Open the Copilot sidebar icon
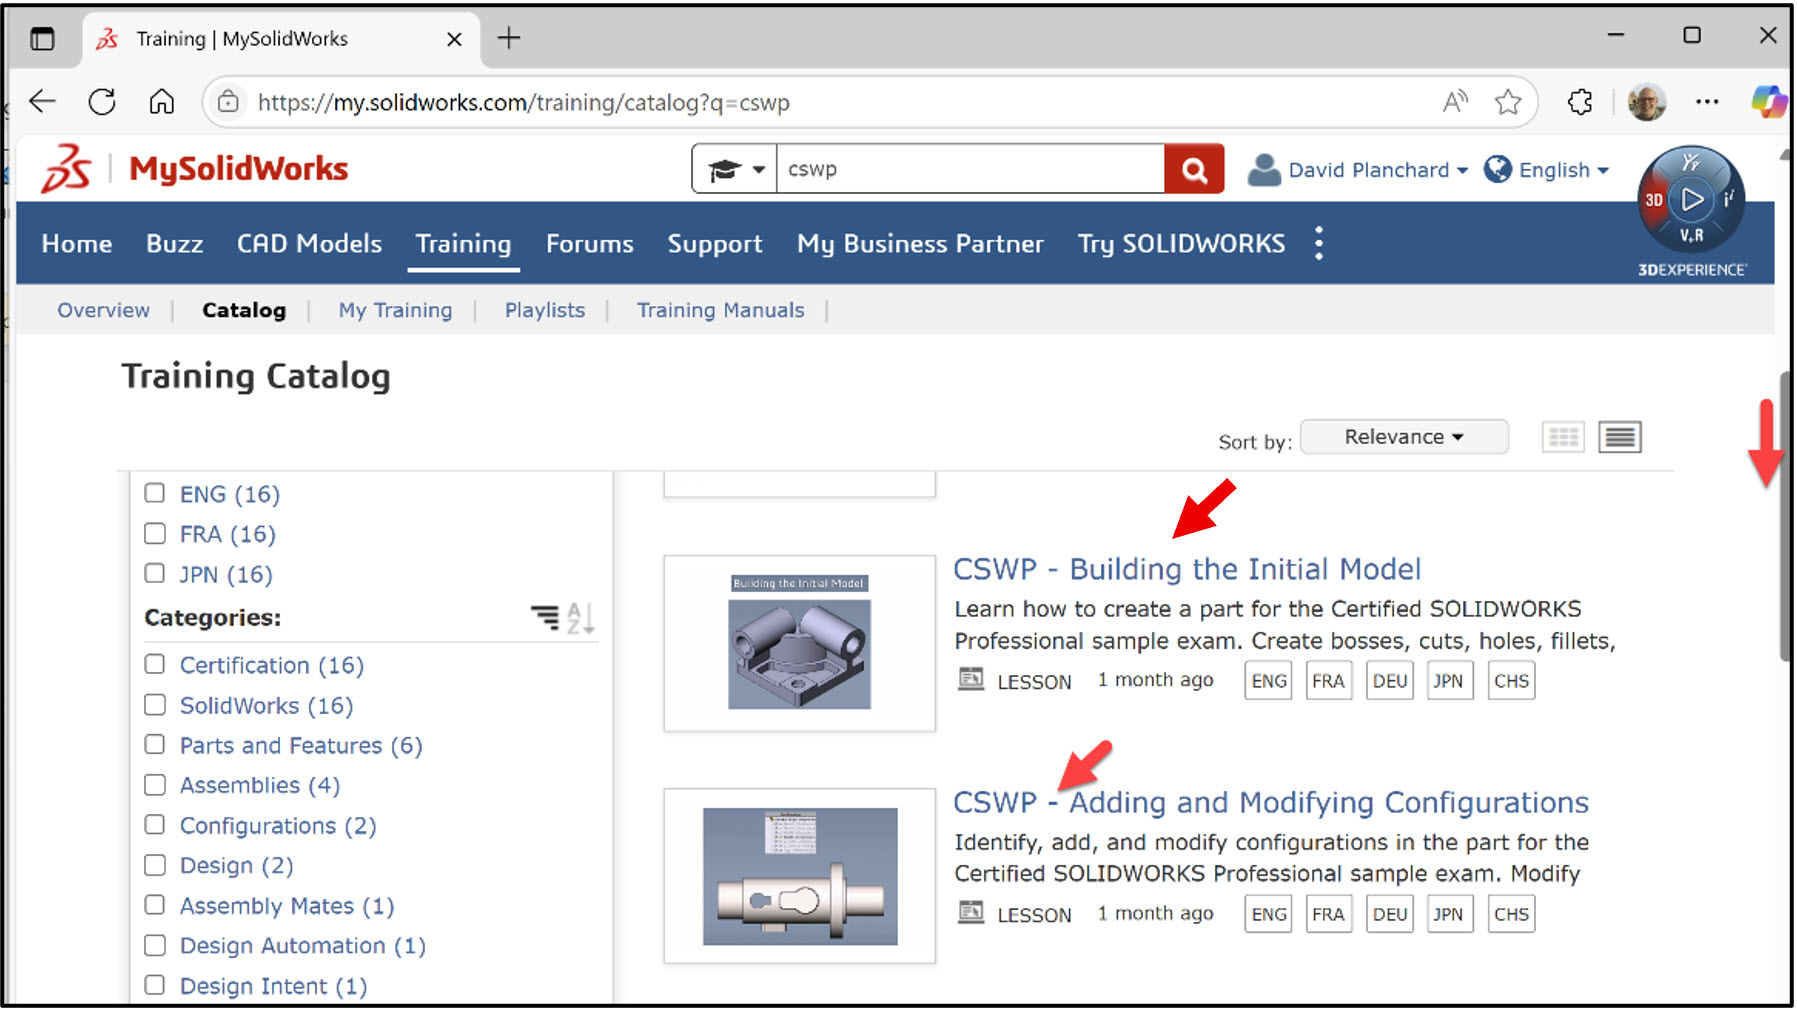Viewport: 1797px width, 1009px height. pos(1768,101)
